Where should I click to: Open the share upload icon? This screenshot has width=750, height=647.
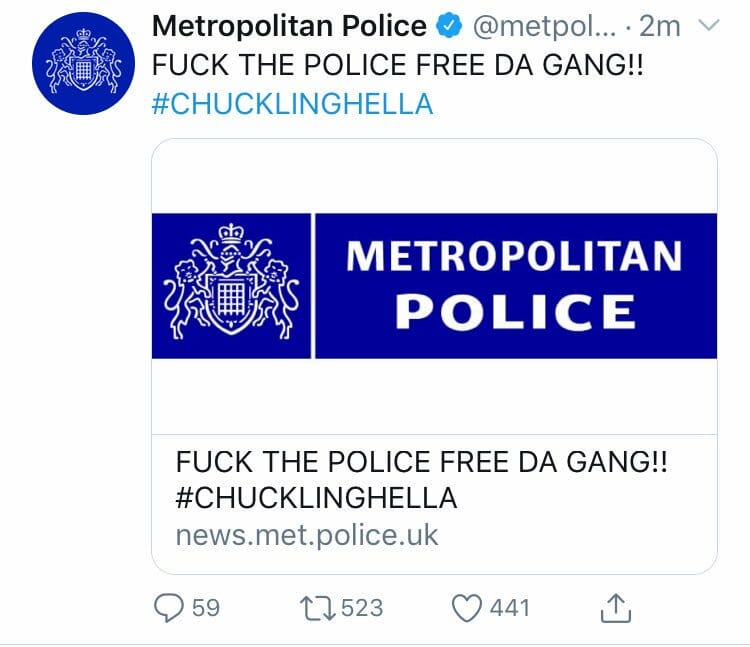coord(616,608)
